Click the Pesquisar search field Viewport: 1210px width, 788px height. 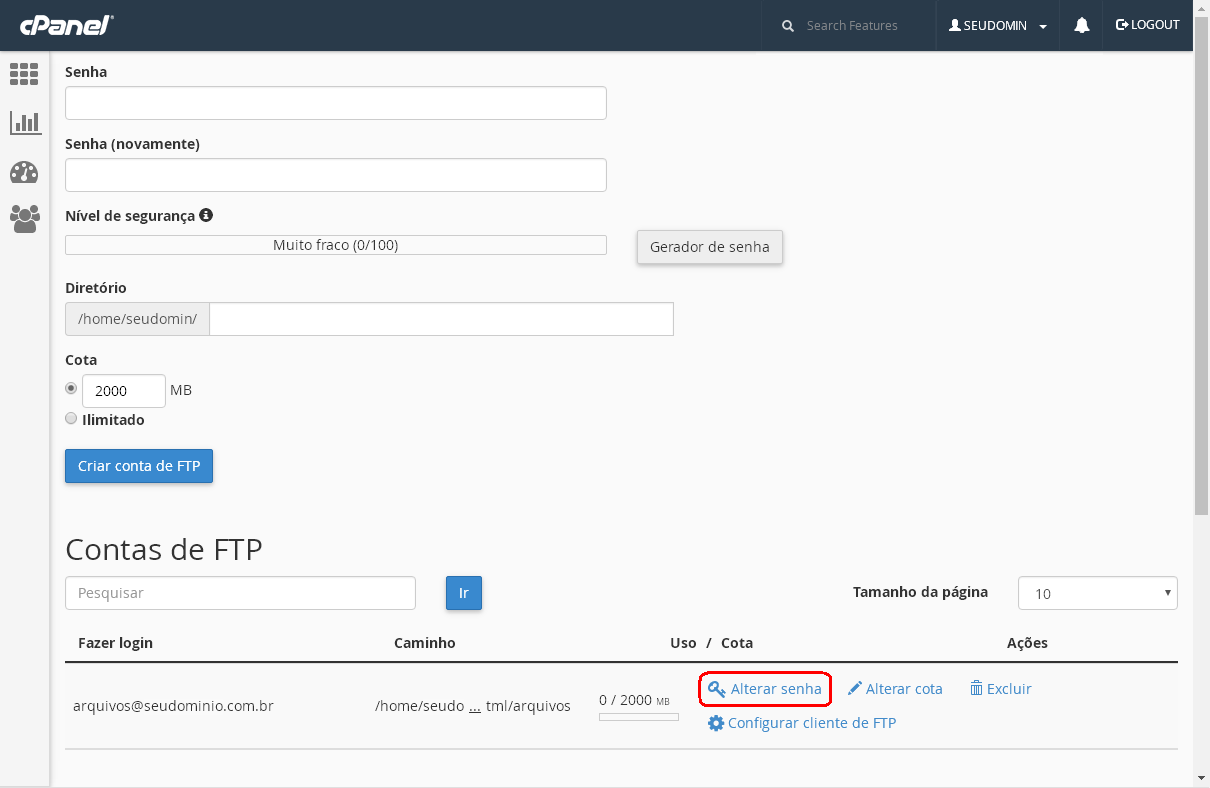pyautogui.click(x=240, y=593)
